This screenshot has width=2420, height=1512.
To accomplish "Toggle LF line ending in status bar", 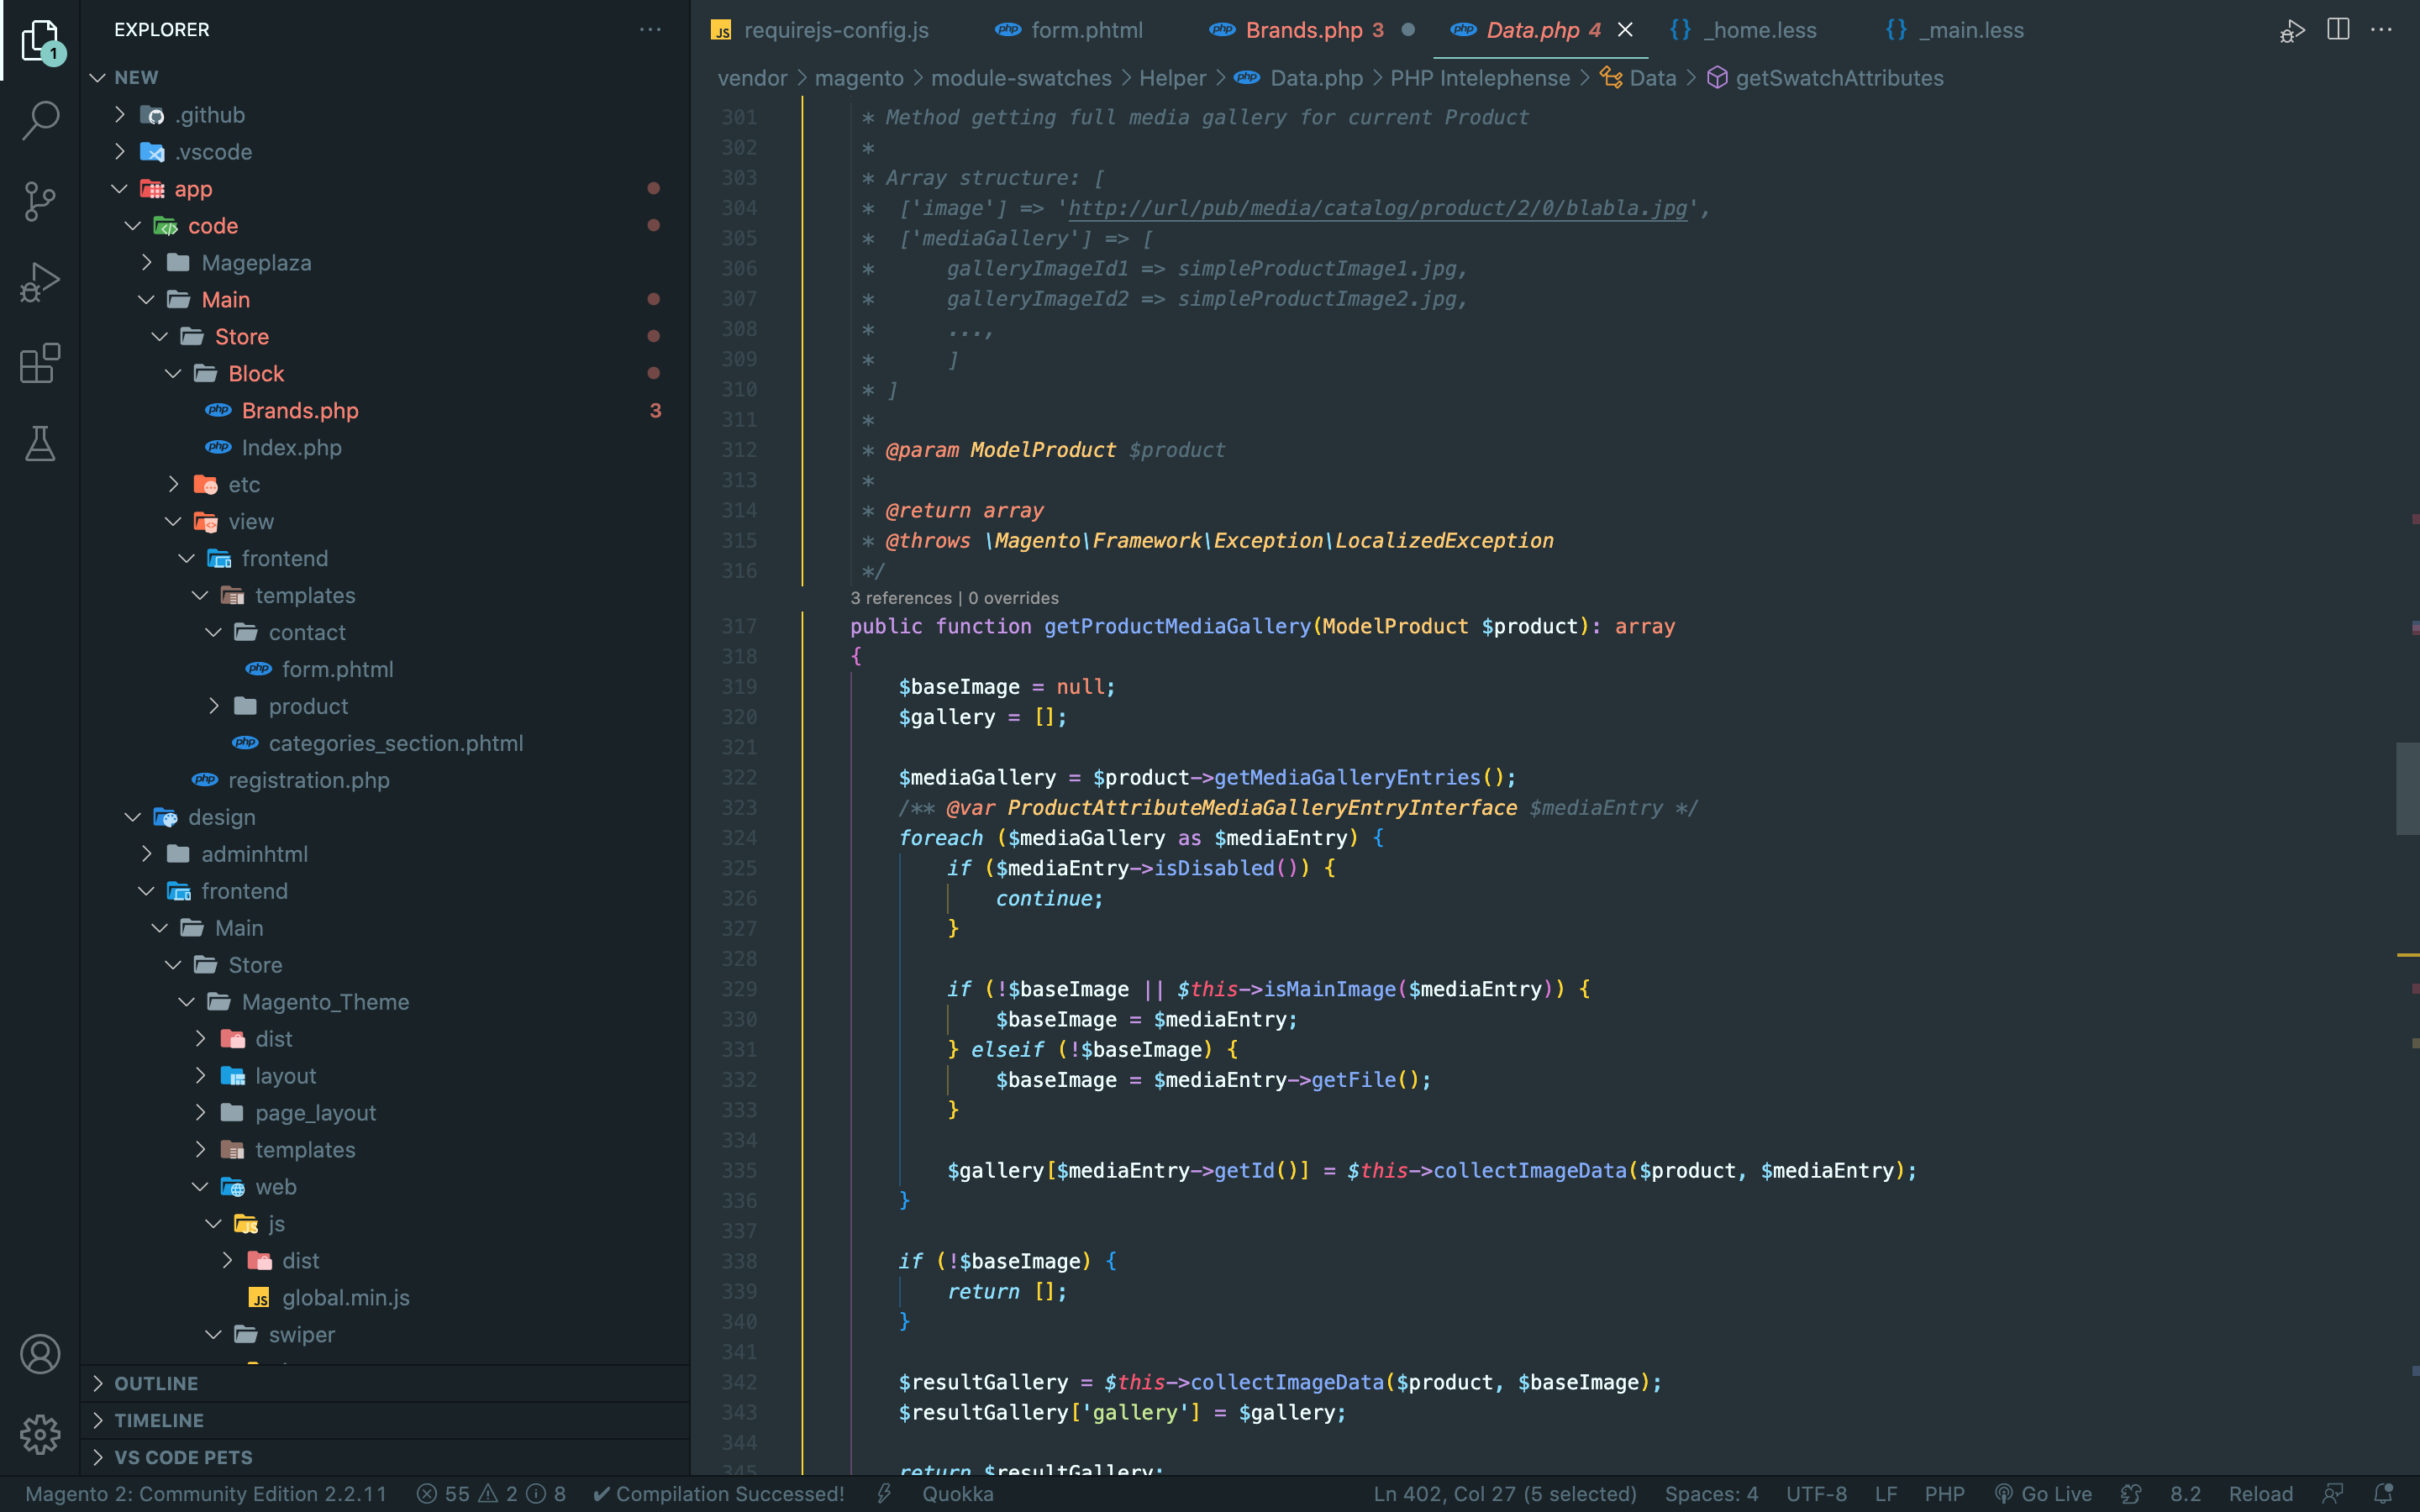I will pyautogui.click(x=1887, y=1493).
